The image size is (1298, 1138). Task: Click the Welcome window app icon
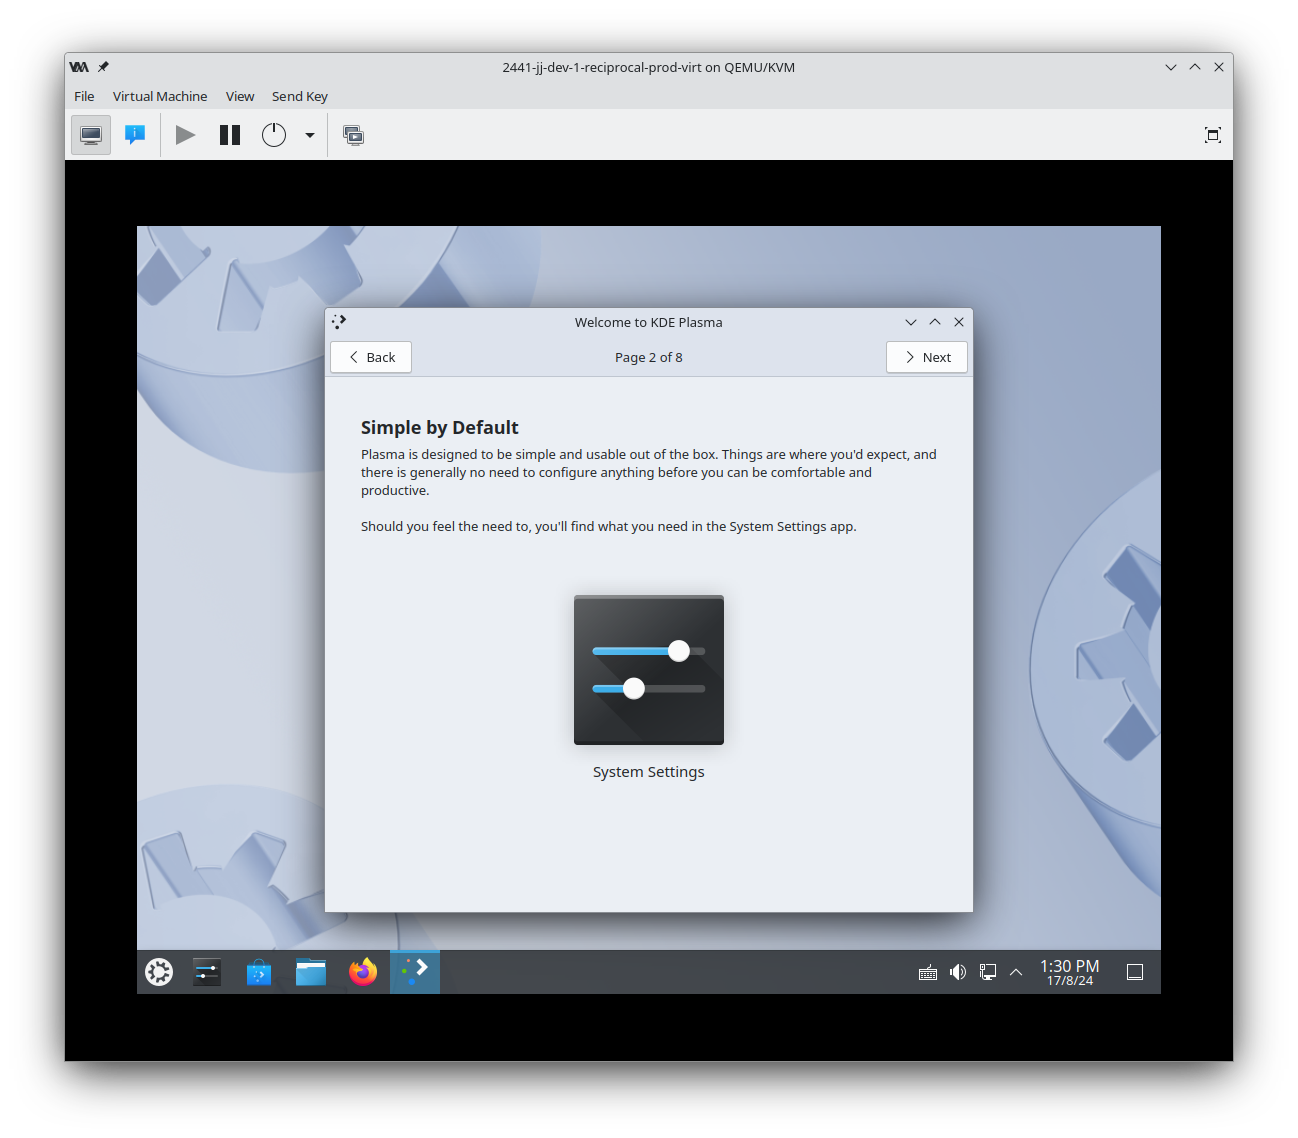(x=339, y=322)
